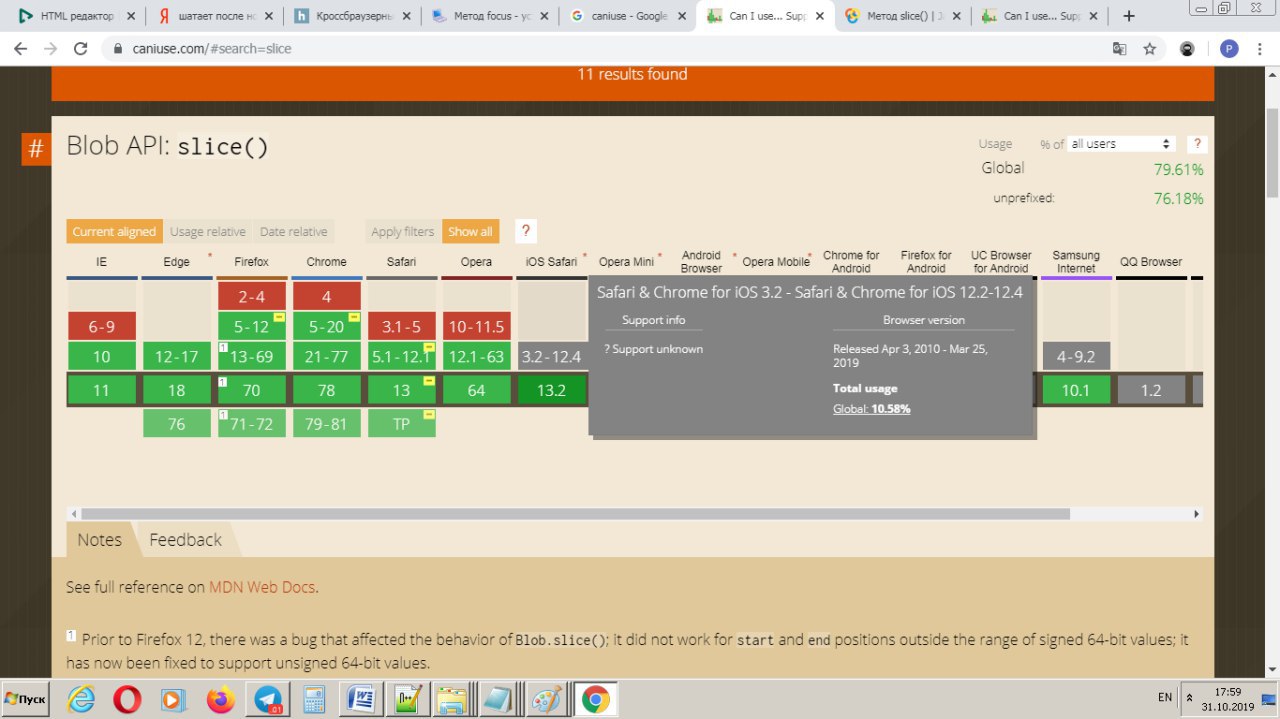The height and width of the screenshot is (719, 1280).
Task: Open the Пуск start menu
Action: [x=27, y=697]
